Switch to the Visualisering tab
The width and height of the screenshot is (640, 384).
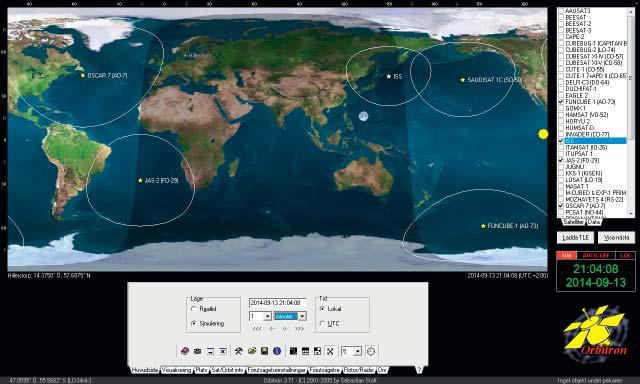(x=176, y=370)
